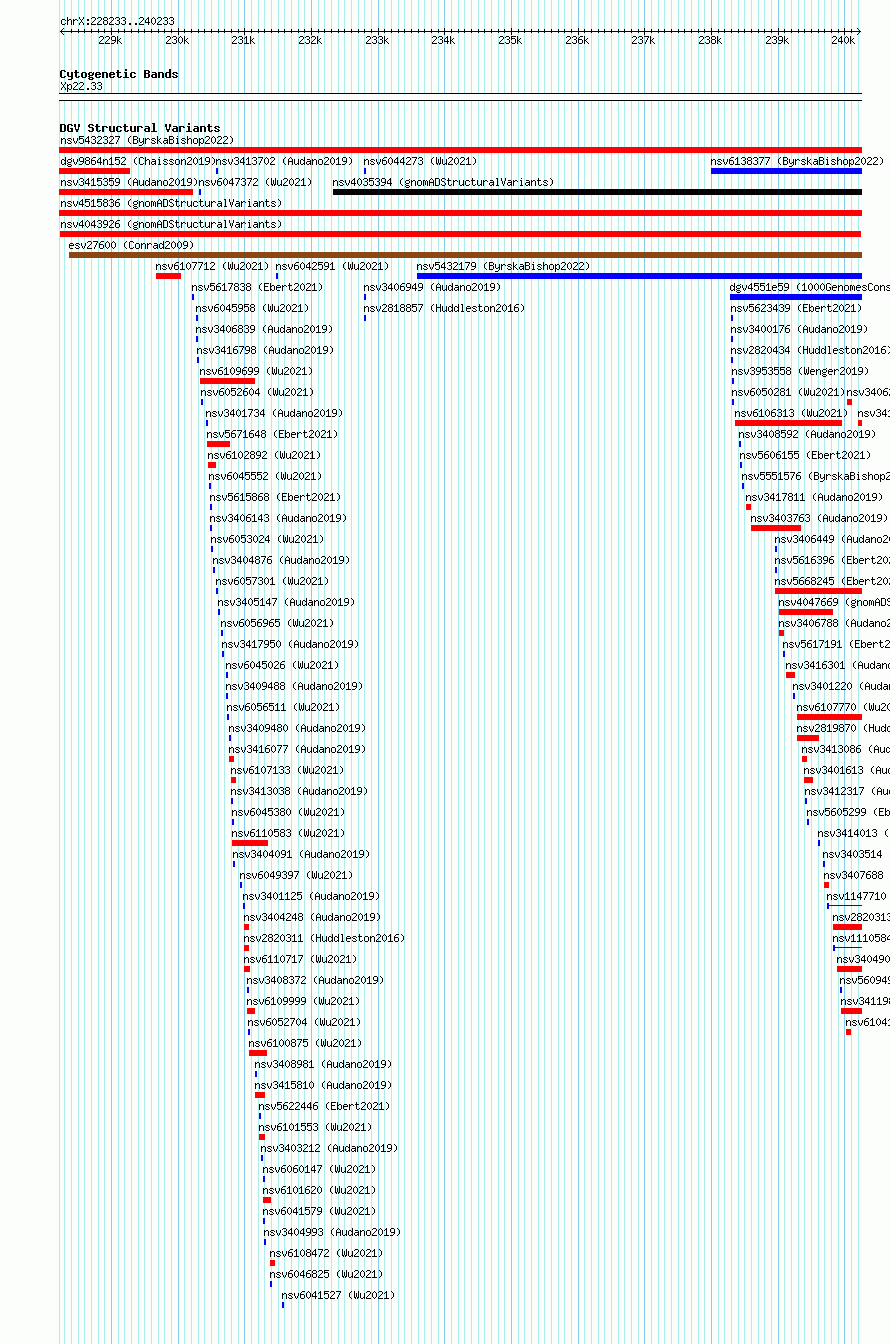Viewport: 890px width, 1344px height.
Task: Open nsv2820311 (Huddleston2016) variant label
Action: (324, 938)
